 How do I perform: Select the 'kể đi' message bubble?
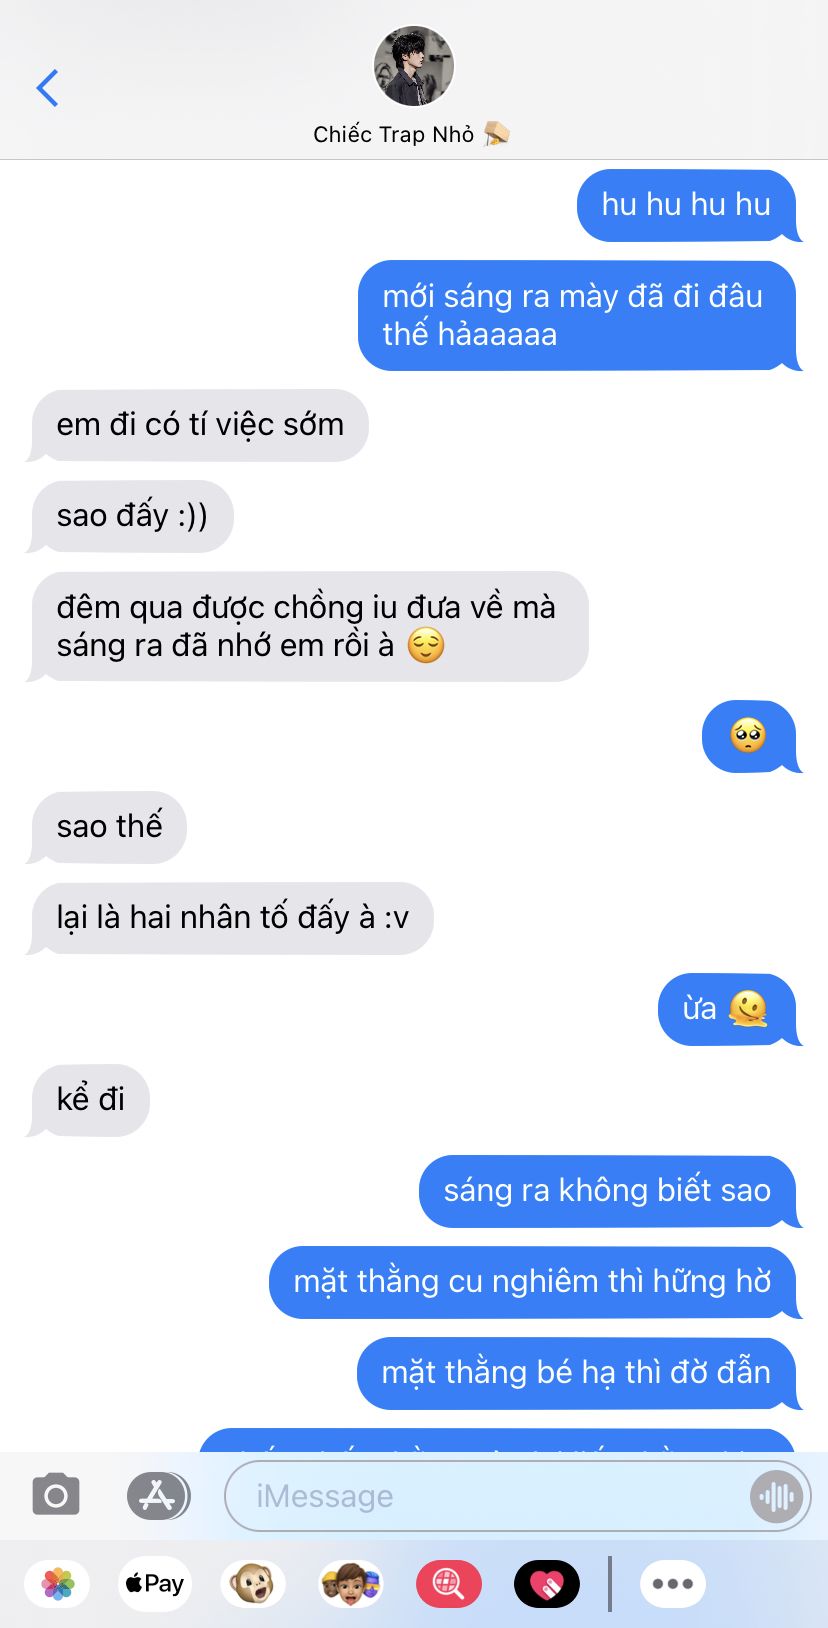89,1100
